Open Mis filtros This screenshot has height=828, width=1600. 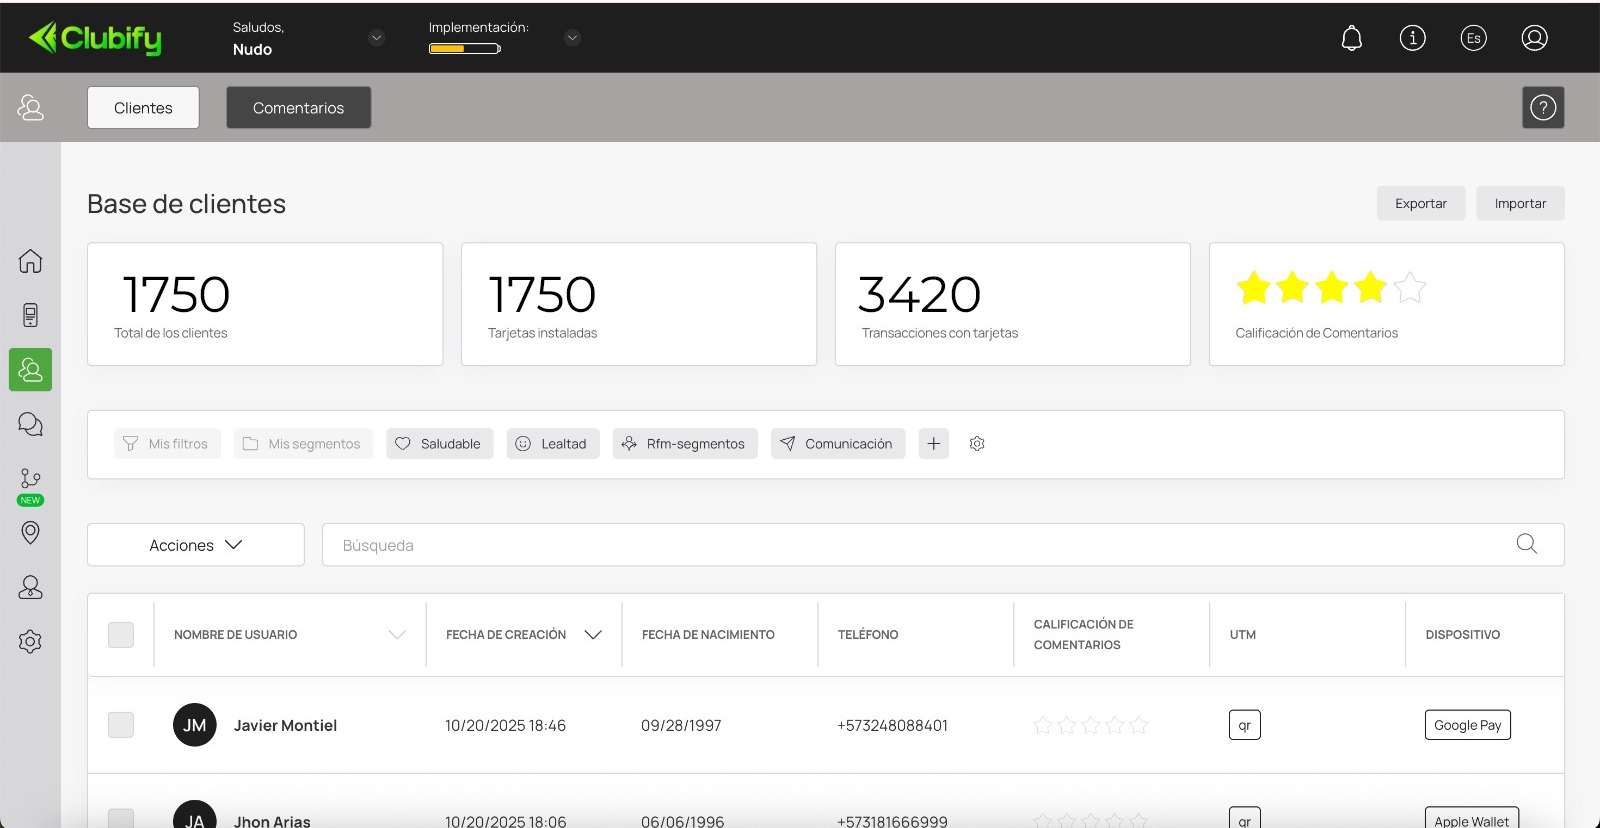(167, 444)
